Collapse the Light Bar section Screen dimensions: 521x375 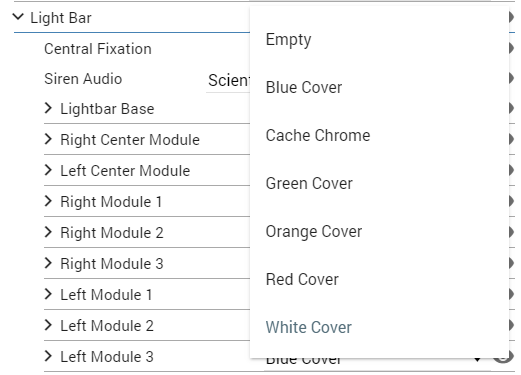pos(18,17)
